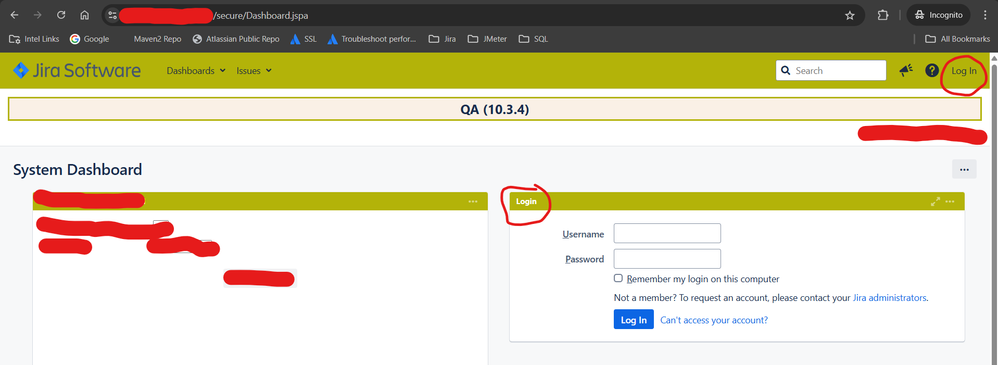
Task: Click the Jira Software logo
Action: pos(77,71)
